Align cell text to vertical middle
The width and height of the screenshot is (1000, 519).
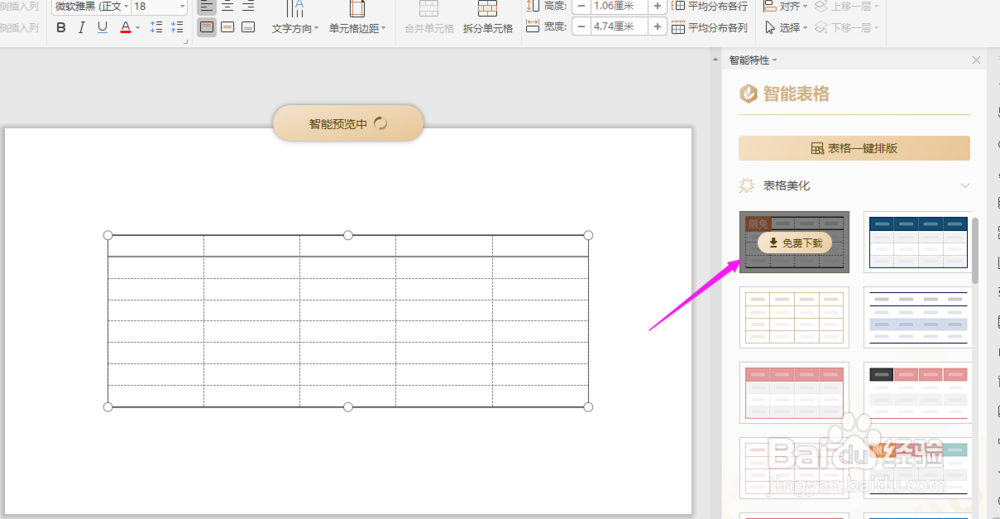coord(227,27)
